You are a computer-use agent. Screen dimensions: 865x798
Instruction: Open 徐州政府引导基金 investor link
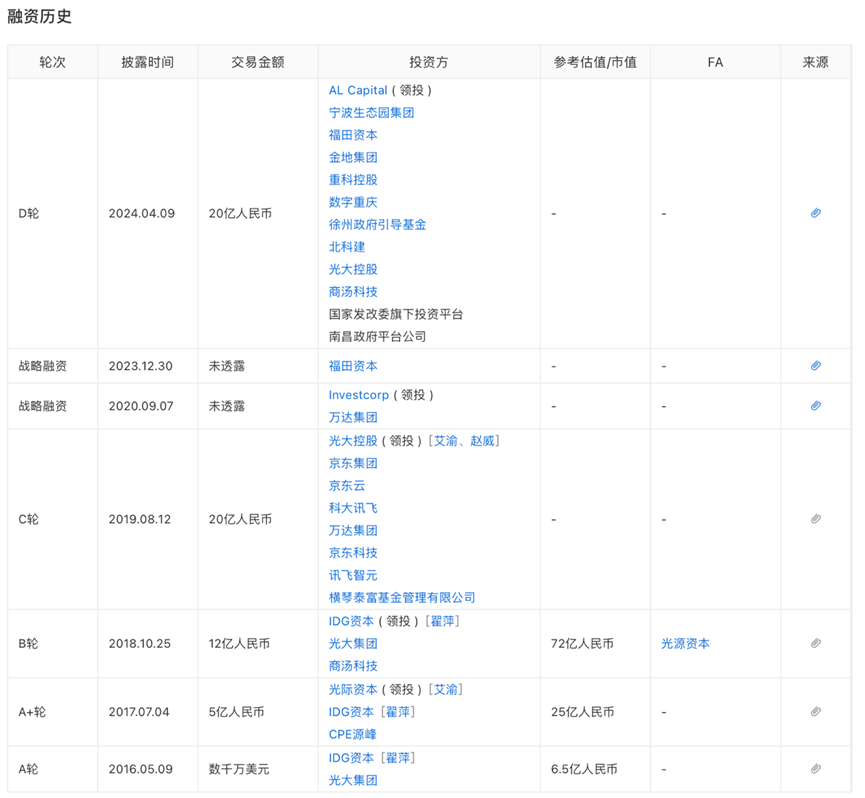(377, 224)
